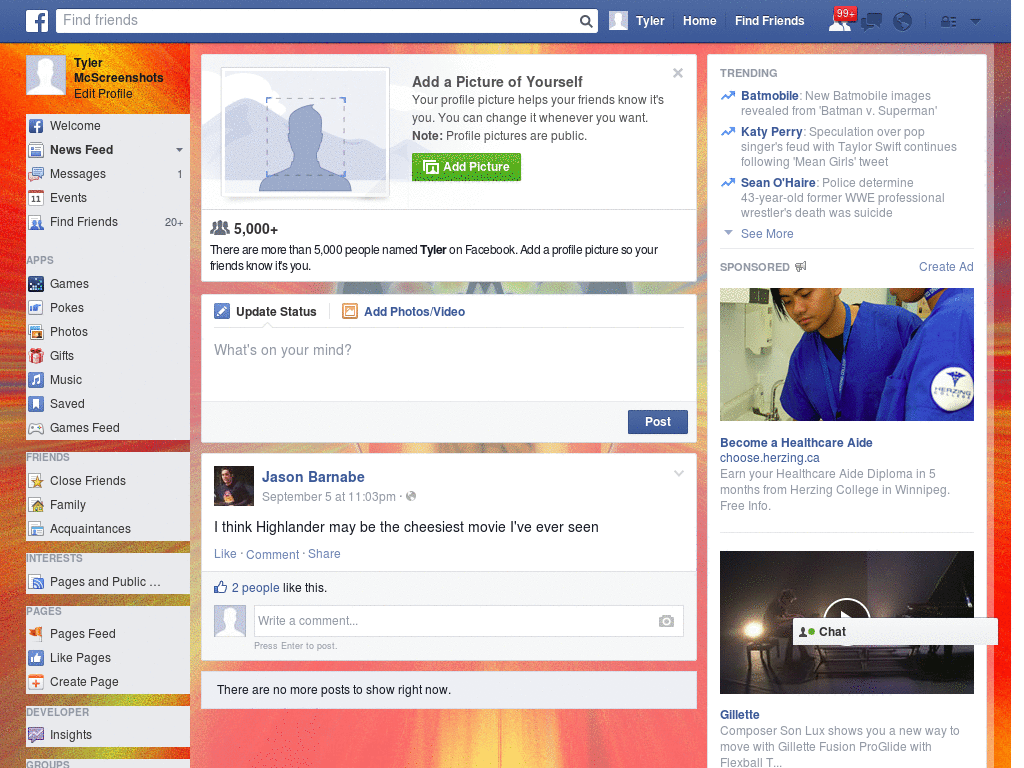Dismiss the Add a Picture of Yourself card
Image resolution: width=1024 pixels, height=768 pixels.
pyautogui.click(x=678, y=73)
